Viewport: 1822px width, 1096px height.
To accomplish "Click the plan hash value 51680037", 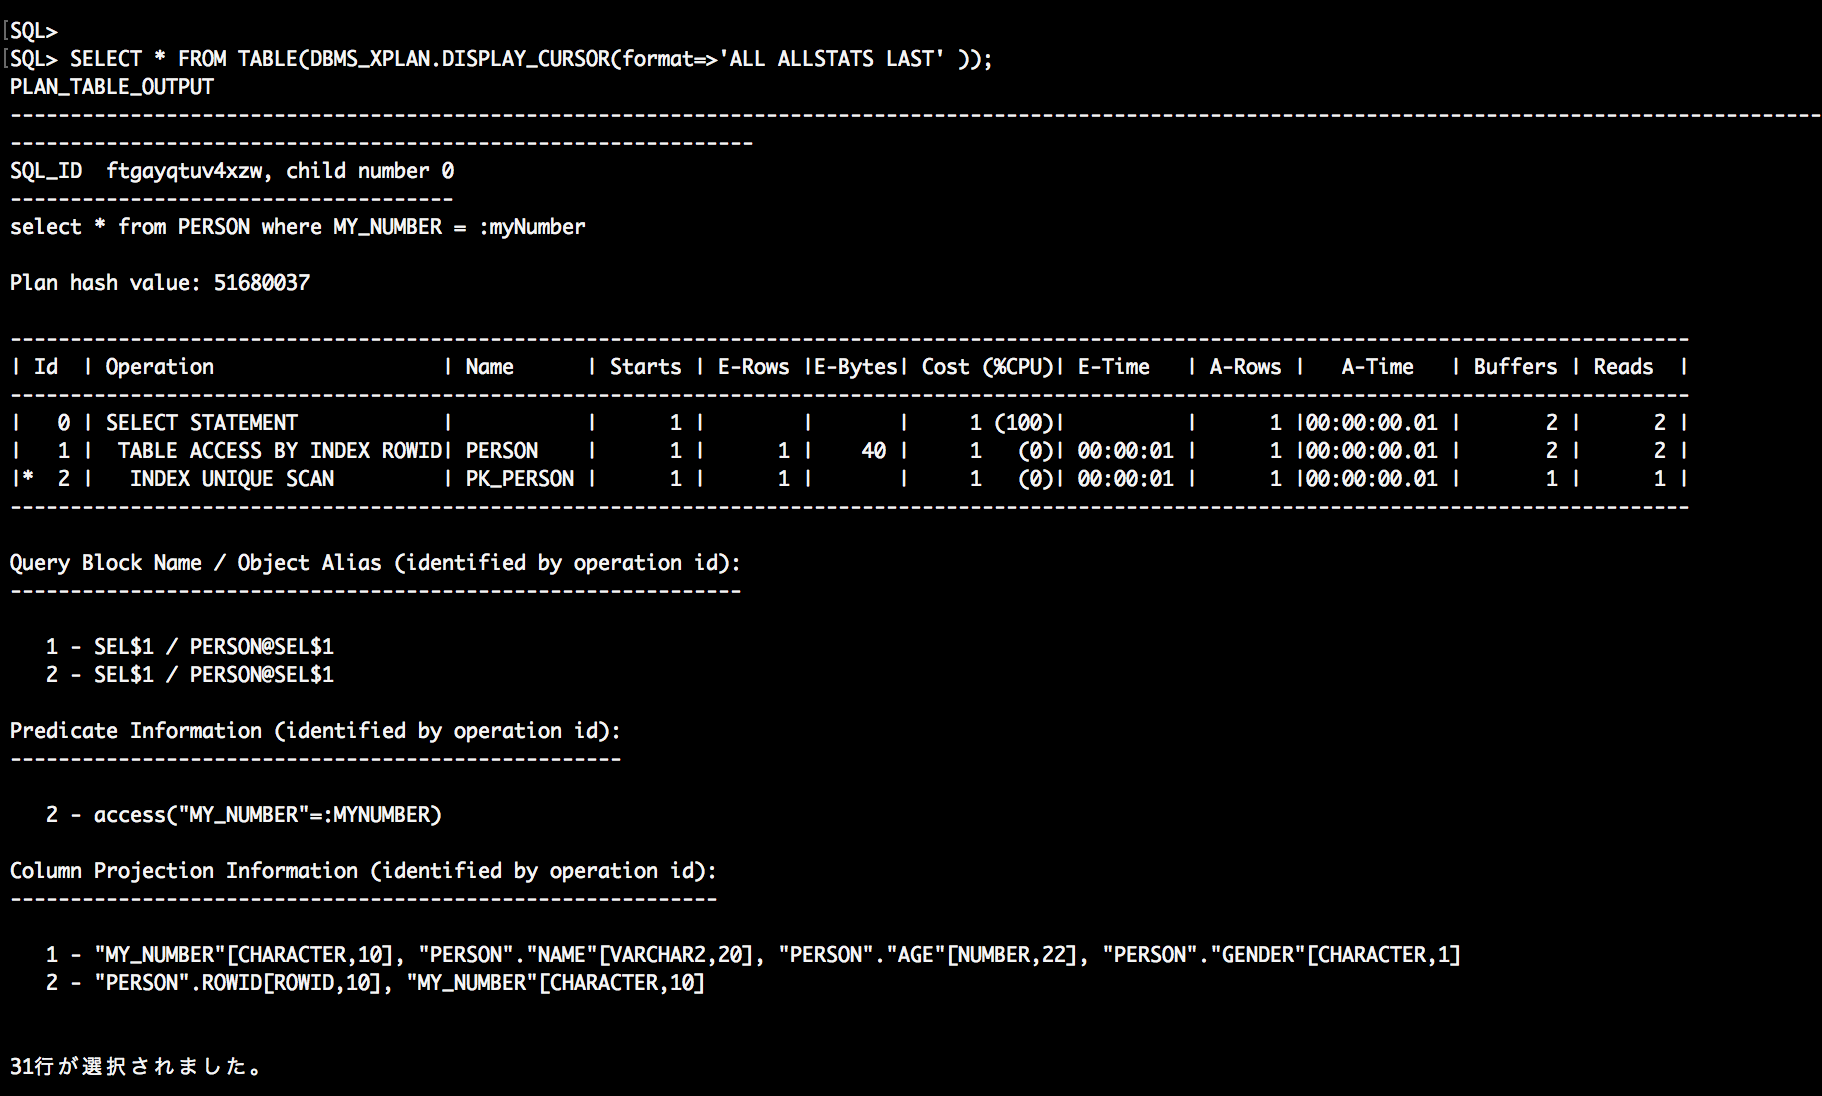I will point(261,283).
